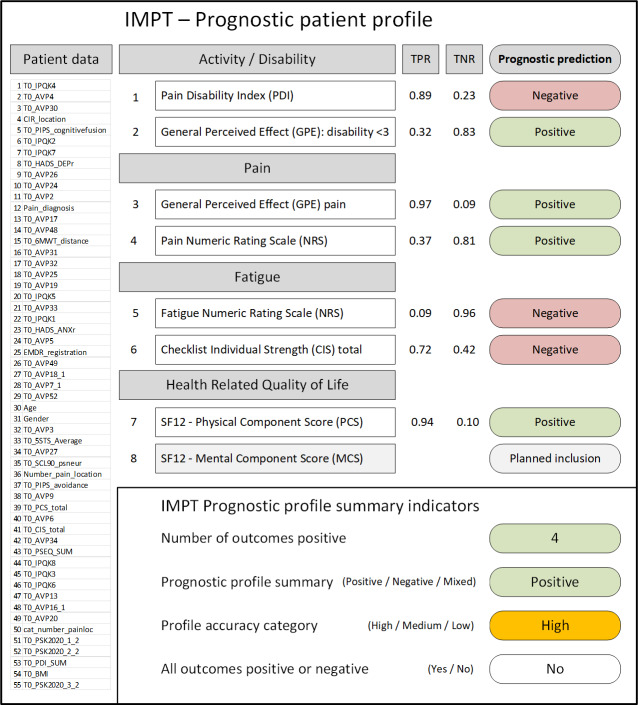Screen dimensions: 638x705
Task: Click the All outcomes positive or negative No field
Action: (x=555, y=668)
